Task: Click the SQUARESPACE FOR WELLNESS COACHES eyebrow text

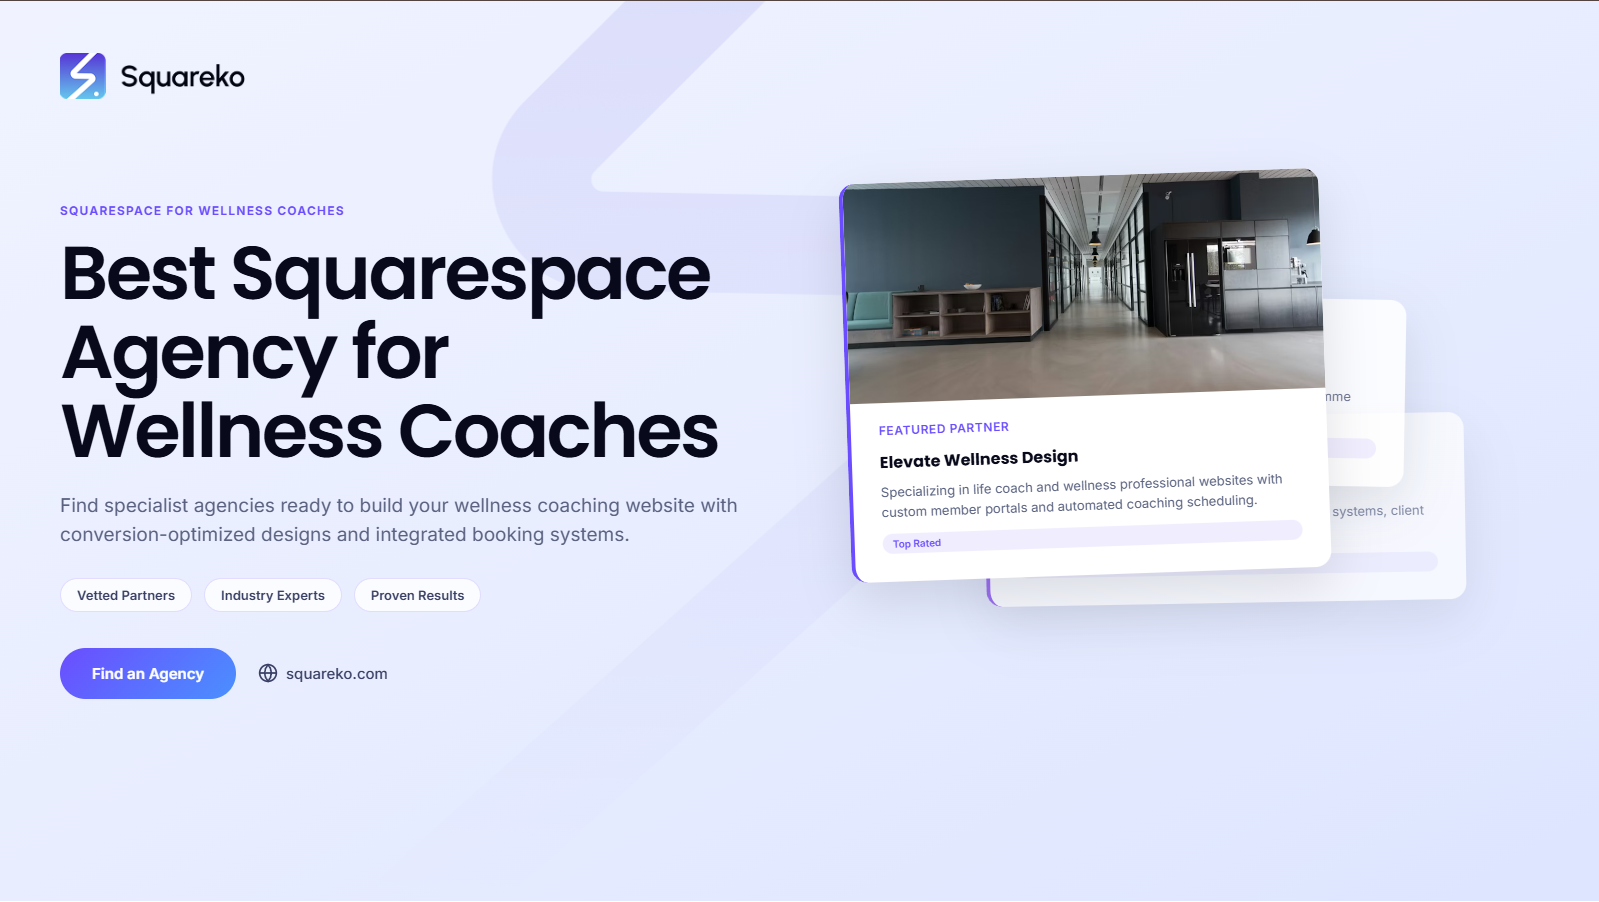Action: [202, 211]
